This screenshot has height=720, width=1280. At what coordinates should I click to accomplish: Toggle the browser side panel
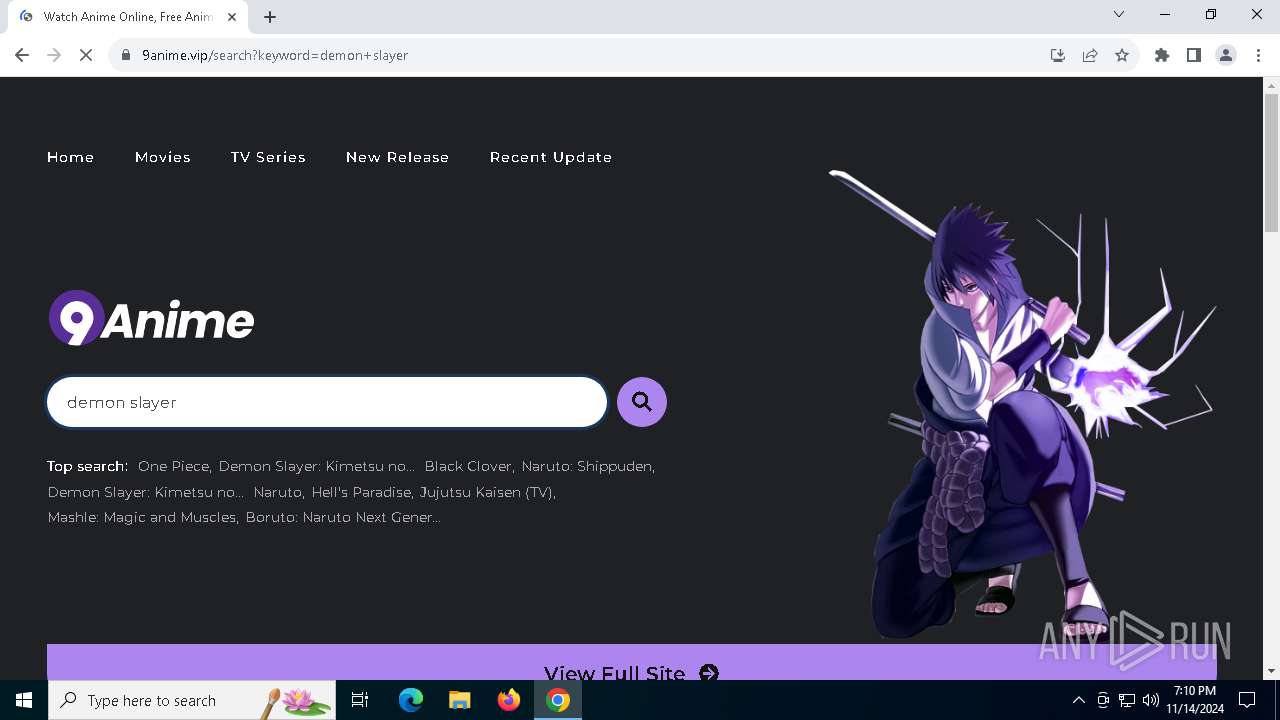pos(1194,55)
